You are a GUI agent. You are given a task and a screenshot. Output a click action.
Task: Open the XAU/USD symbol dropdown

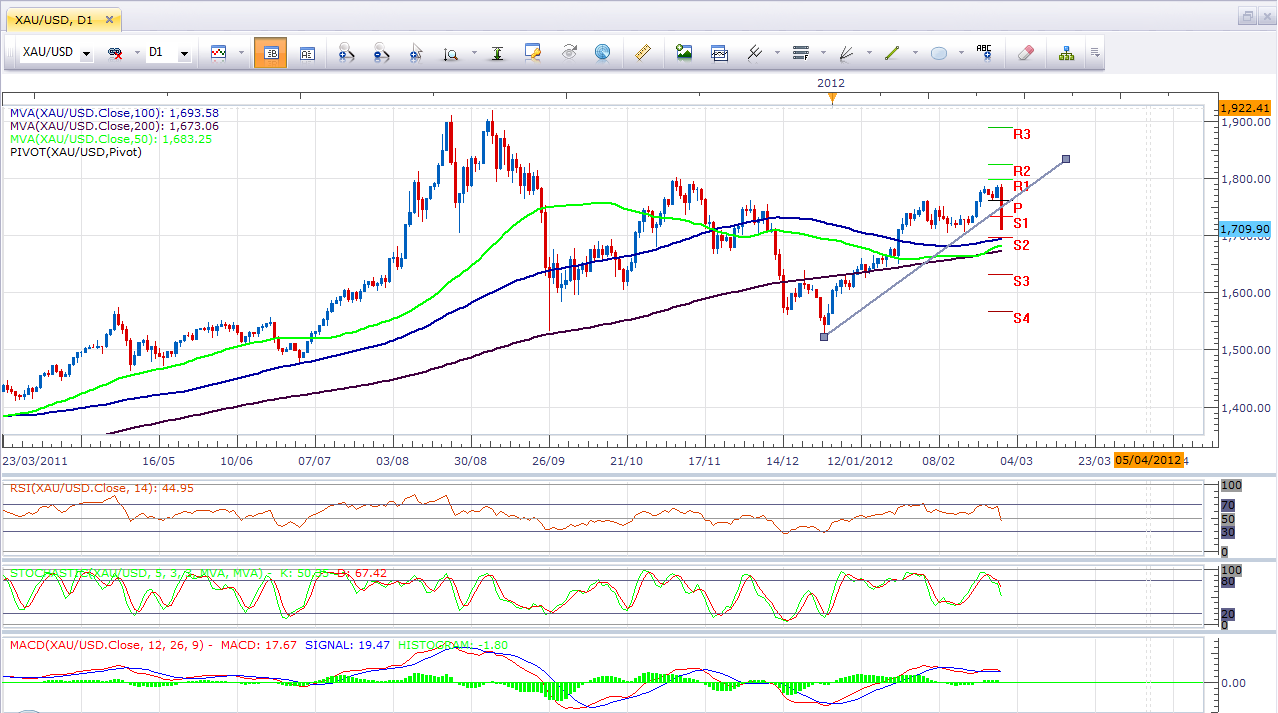coord(86,53)
